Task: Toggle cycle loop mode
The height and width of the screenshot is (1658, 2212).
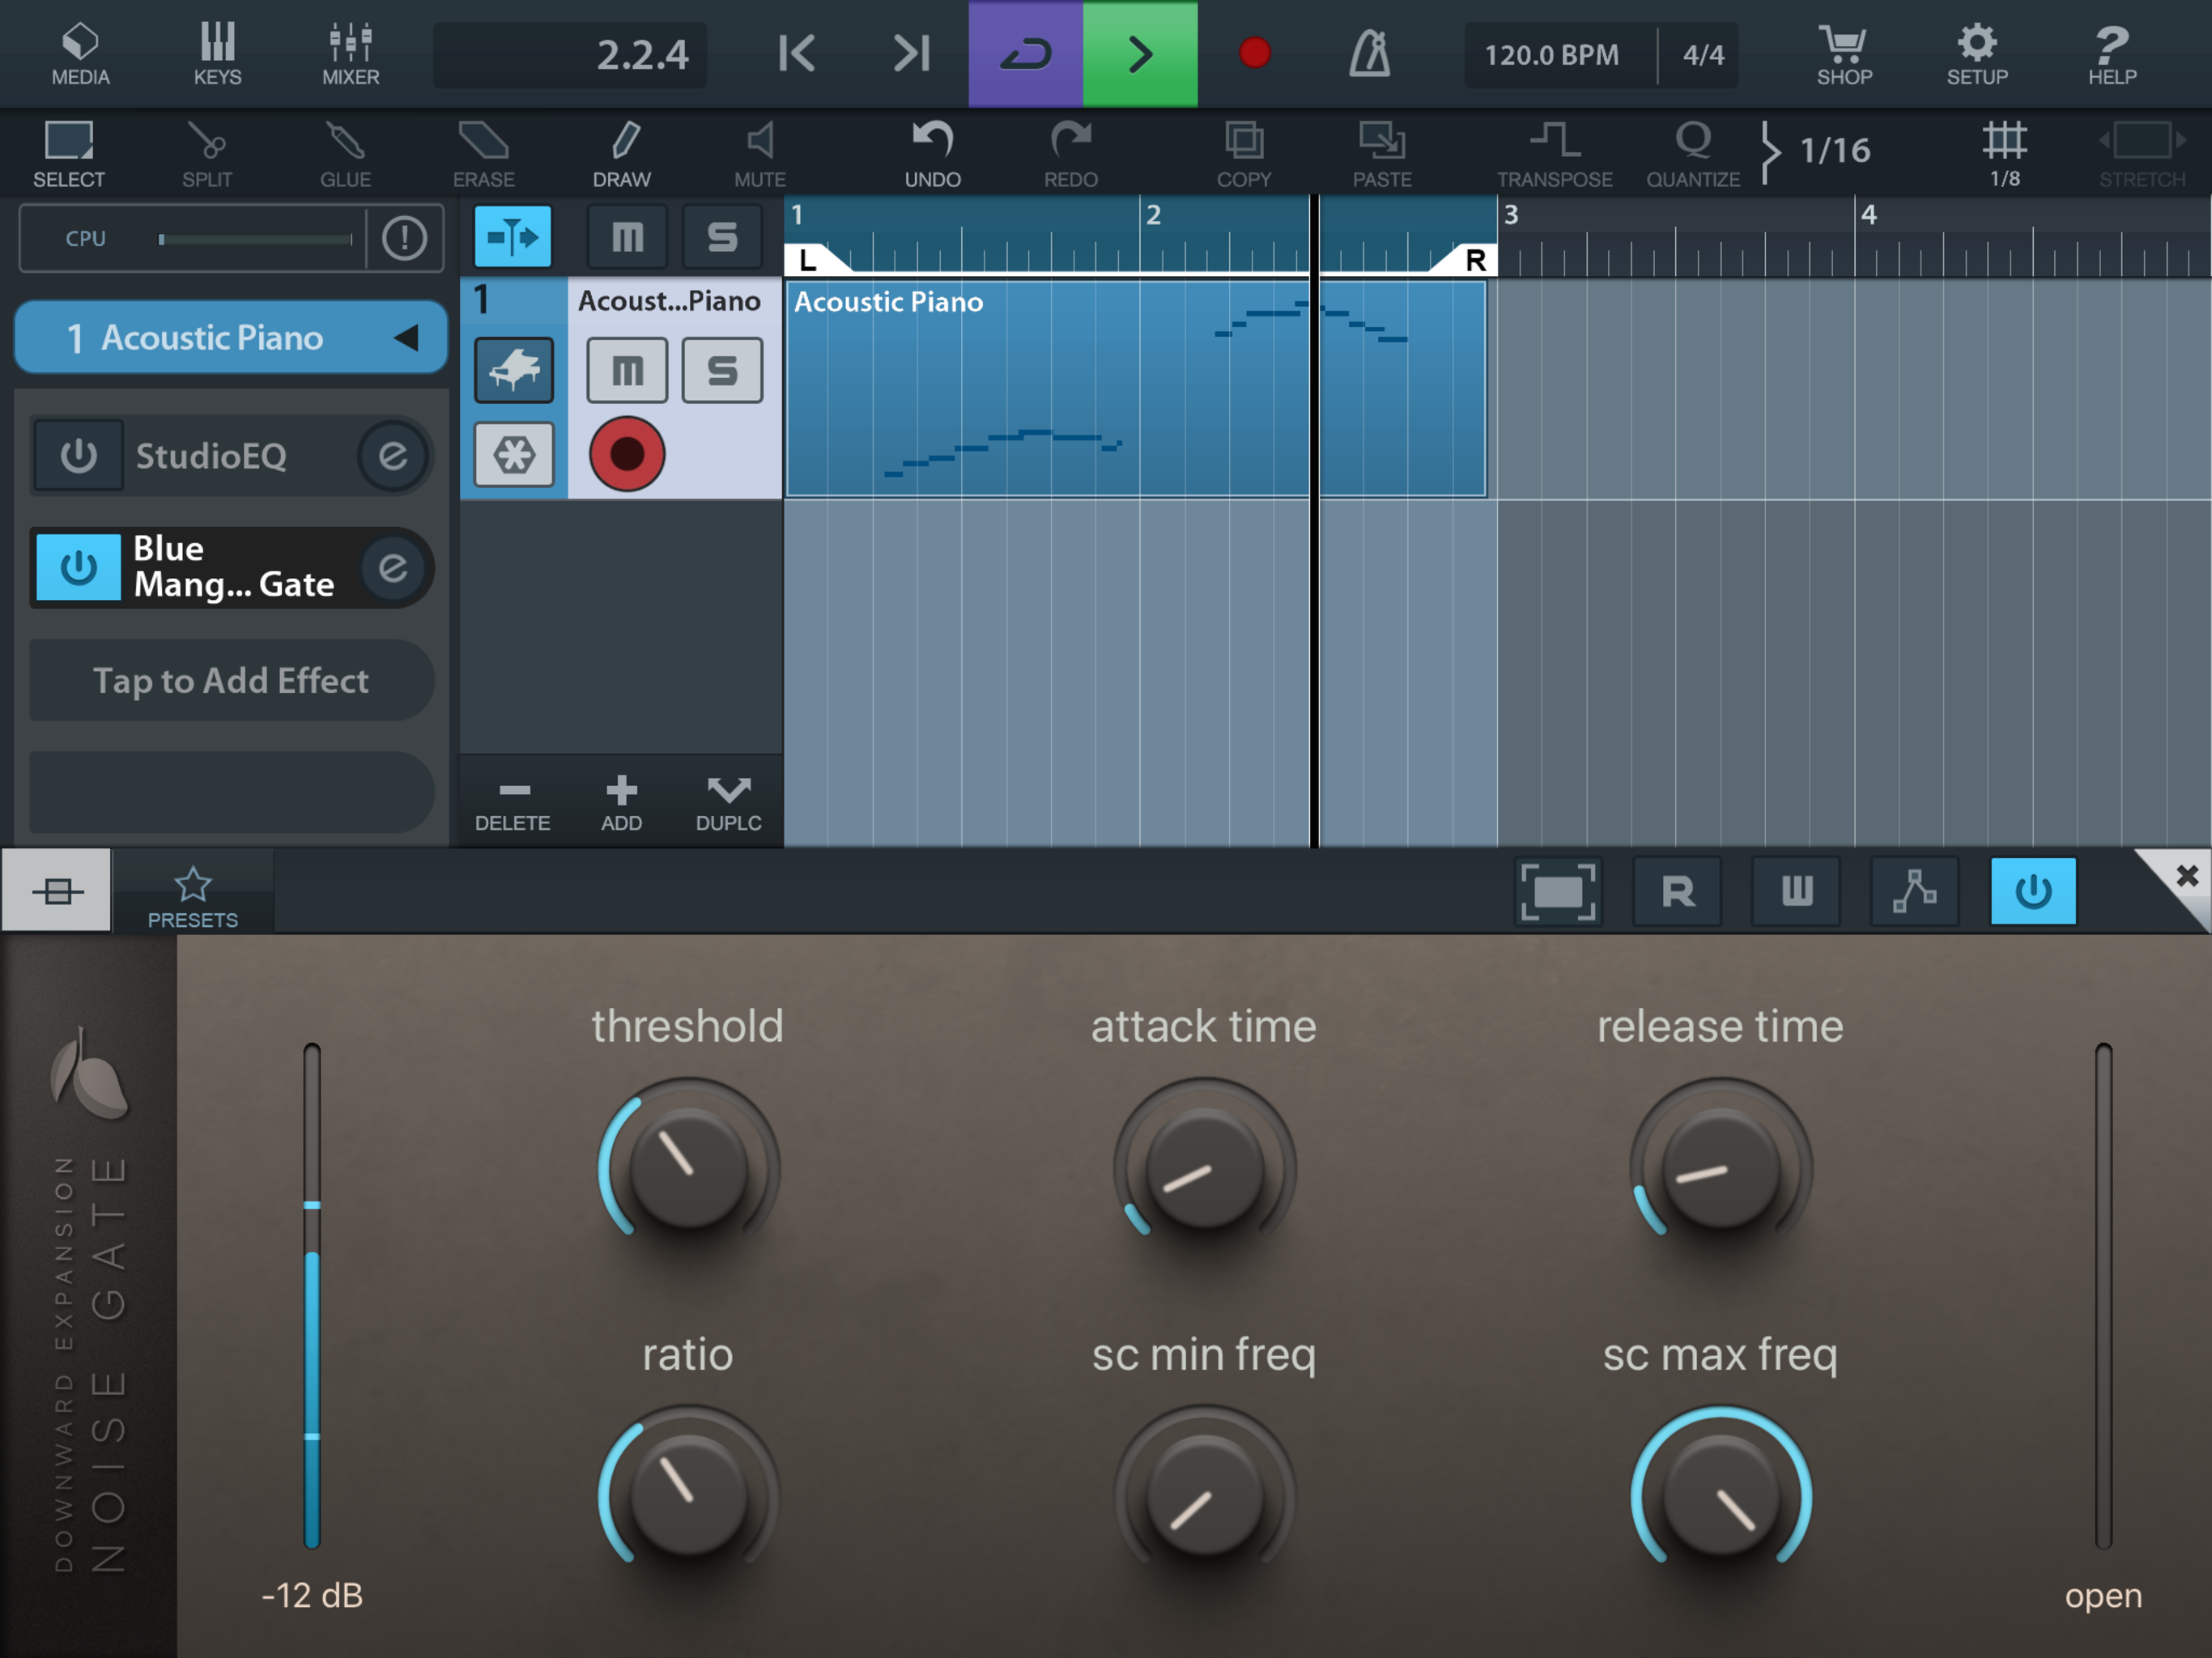Action: (1025, 53)
